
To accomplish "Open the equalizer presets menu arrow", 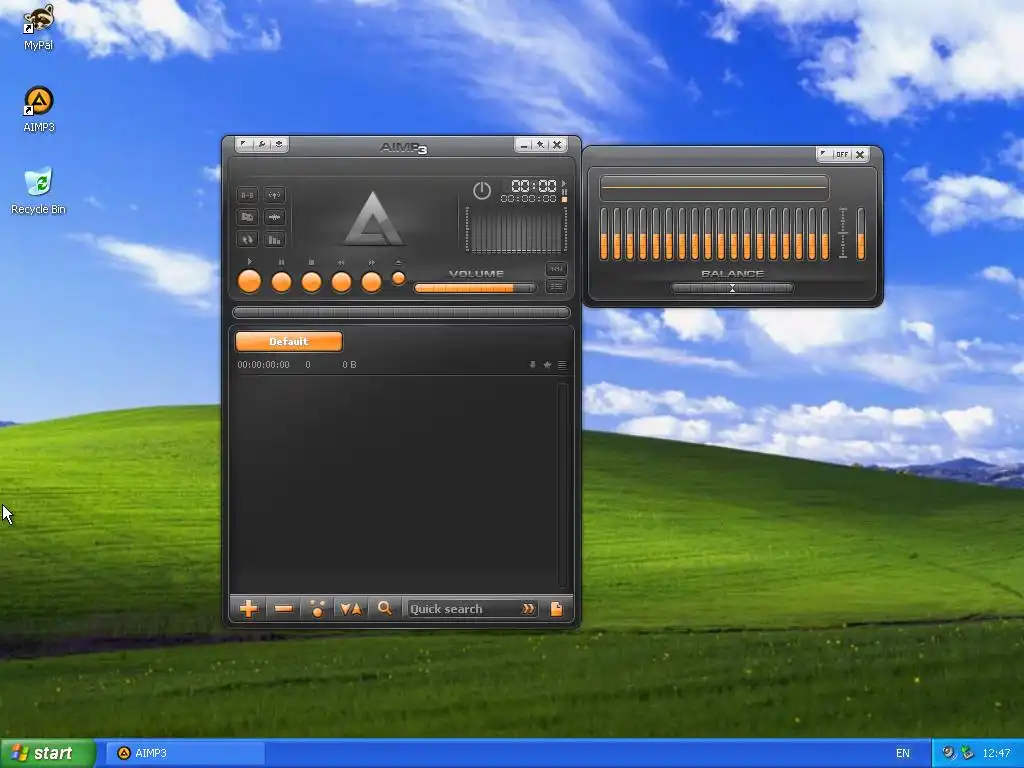I will (x=824, y=155).
